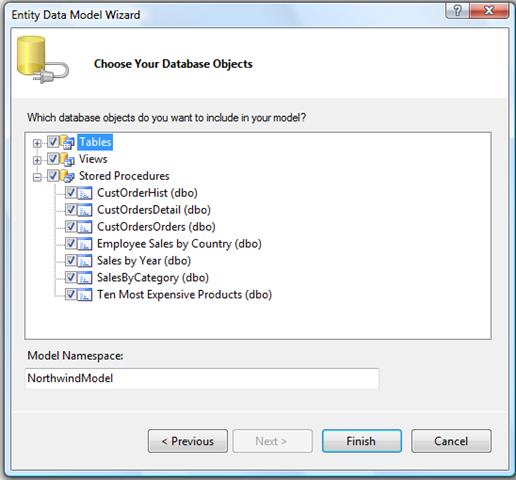Expand the Views tree node

coord(37,160)
